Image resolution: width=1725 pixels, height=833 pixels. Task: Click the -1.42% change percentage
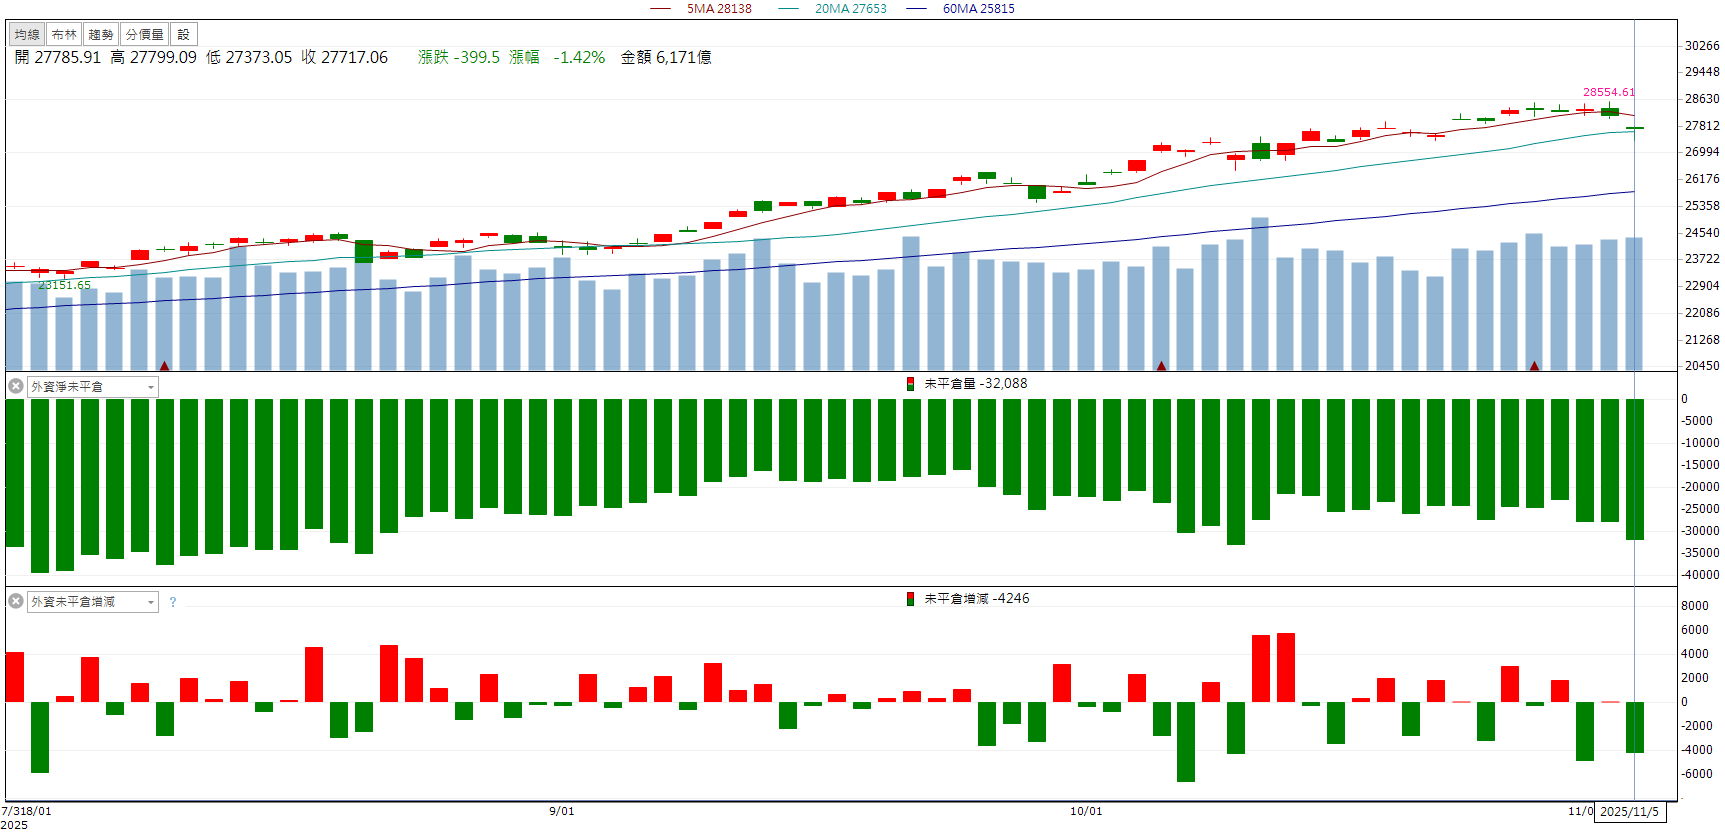[x=579, y=58]
